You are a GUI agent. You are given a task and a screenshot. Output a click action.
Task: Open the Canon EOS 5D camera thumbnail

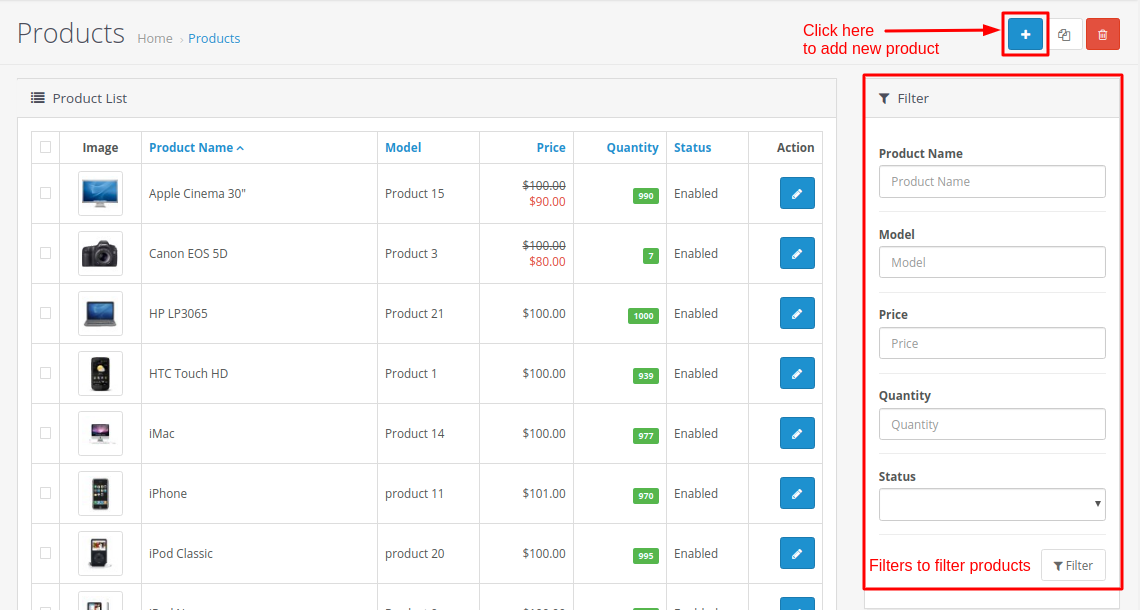tap(100, 253)
